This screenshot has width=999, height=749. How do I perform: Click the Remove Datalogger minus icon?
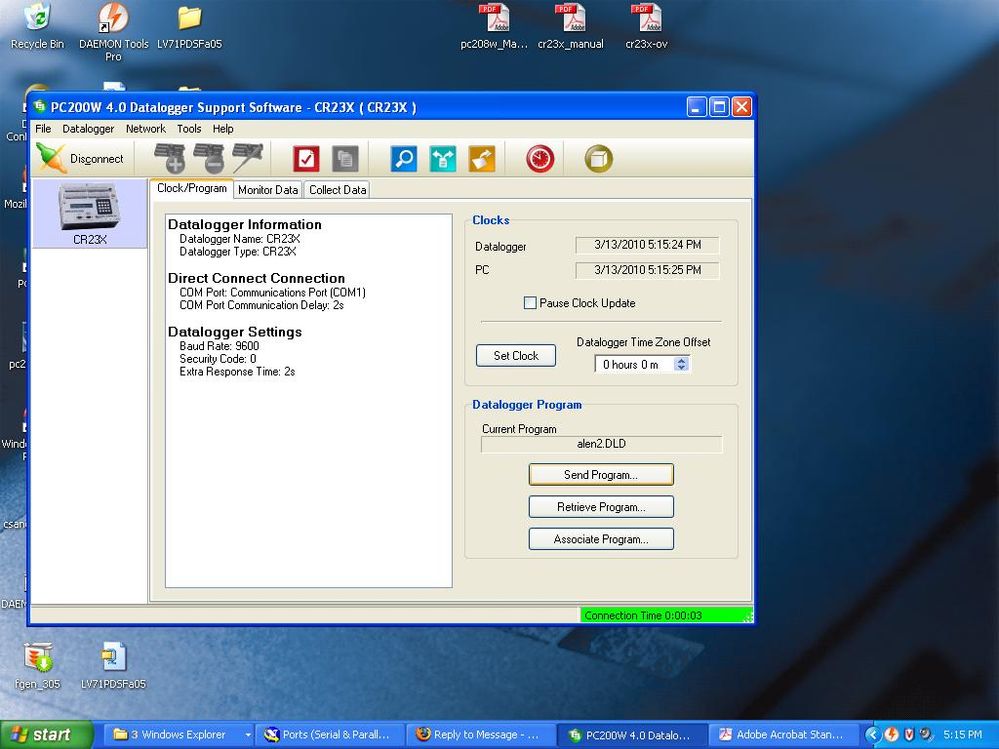tap(208, 159)
